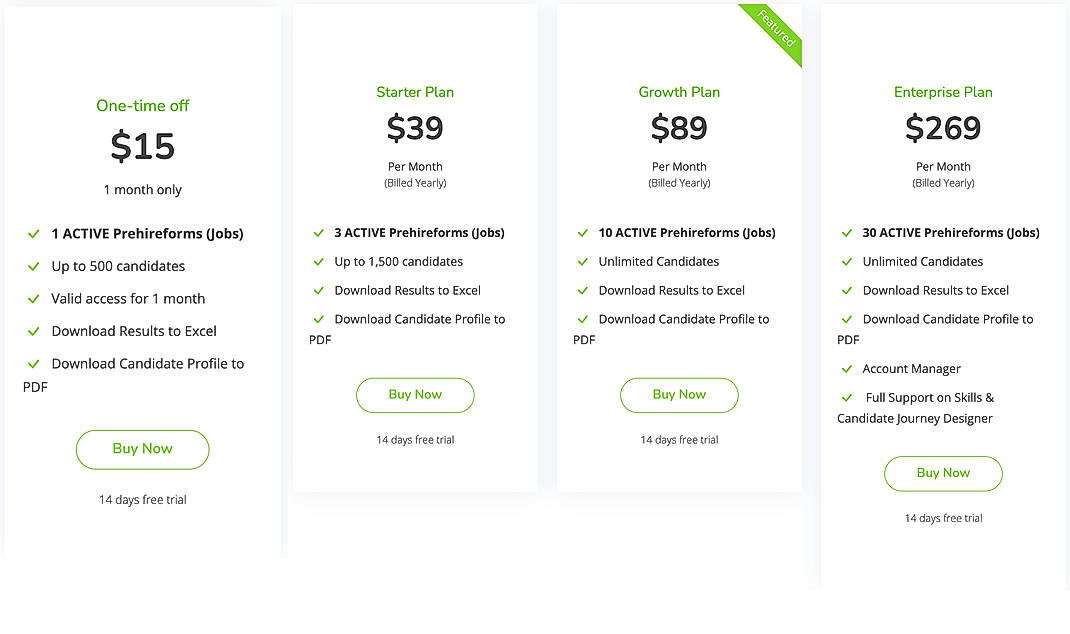Image resolution: width=1070 pixels, height=634 pixels.
Task: Click the checkmark beside Unlimited Candidates in Growth Plan
Action: [x=583, y=261]
